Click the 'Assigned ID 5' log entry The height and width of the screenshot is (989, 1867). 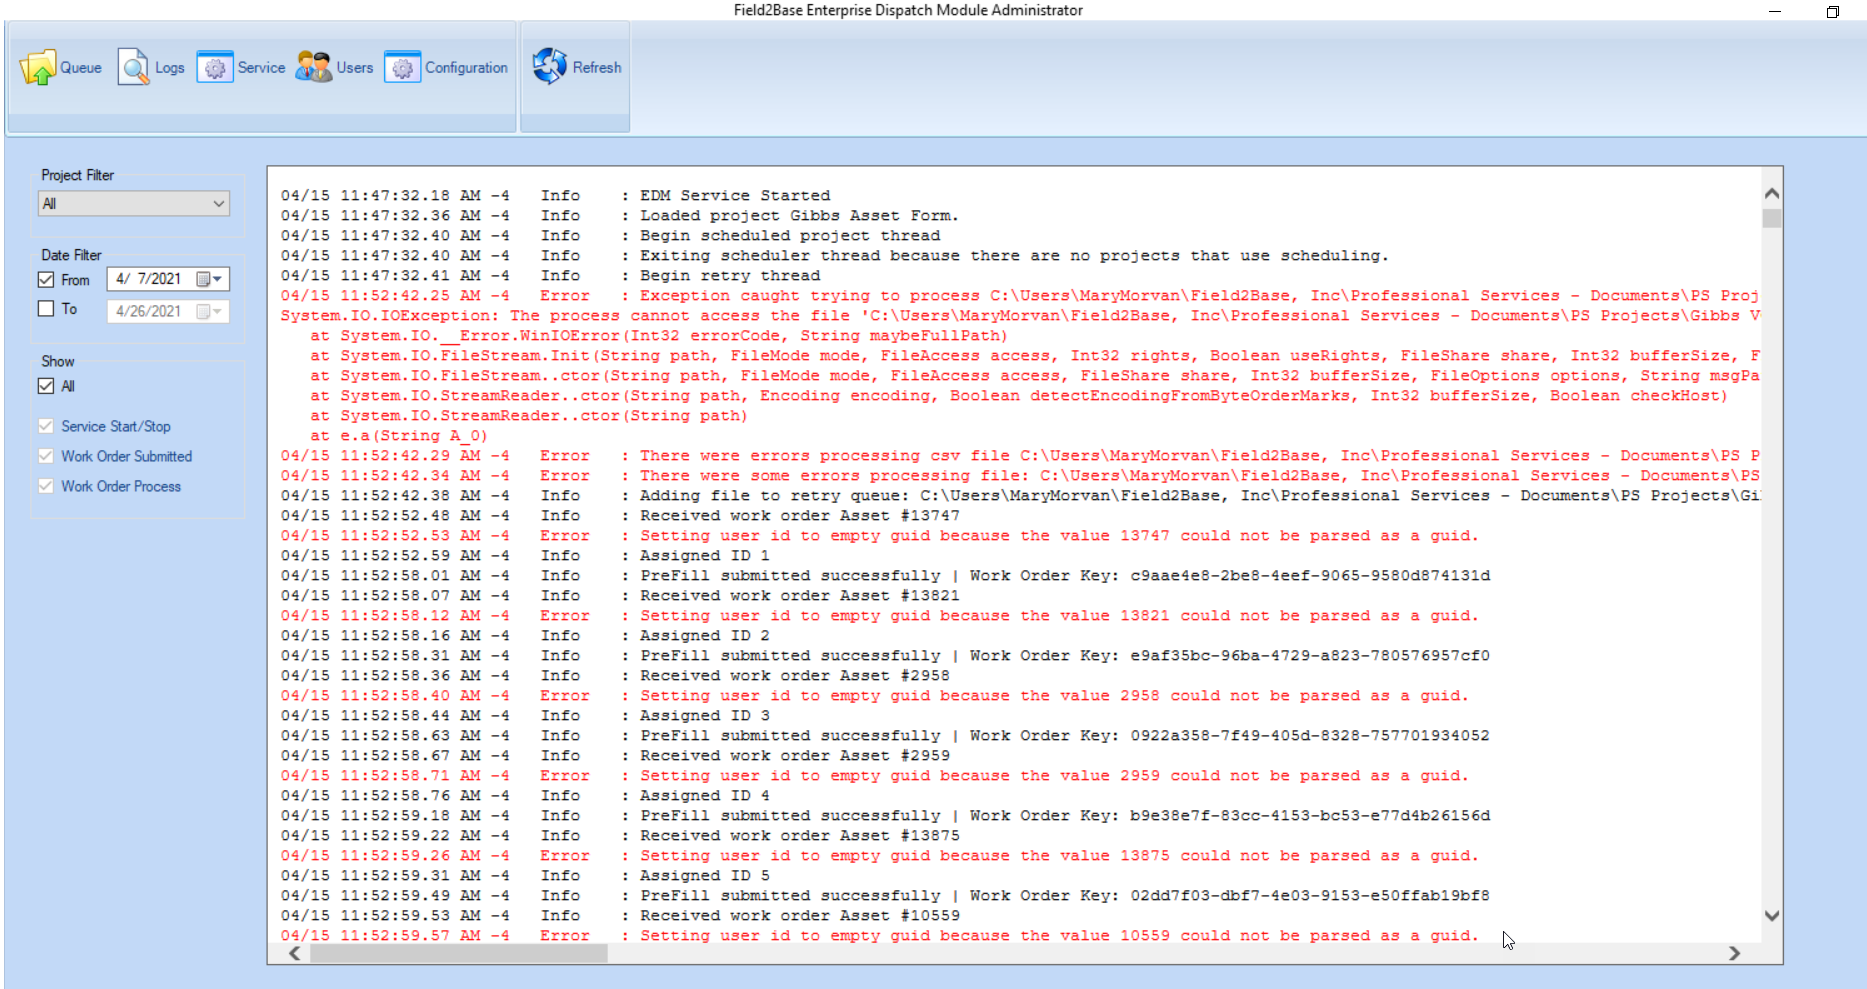pos(525,876)
